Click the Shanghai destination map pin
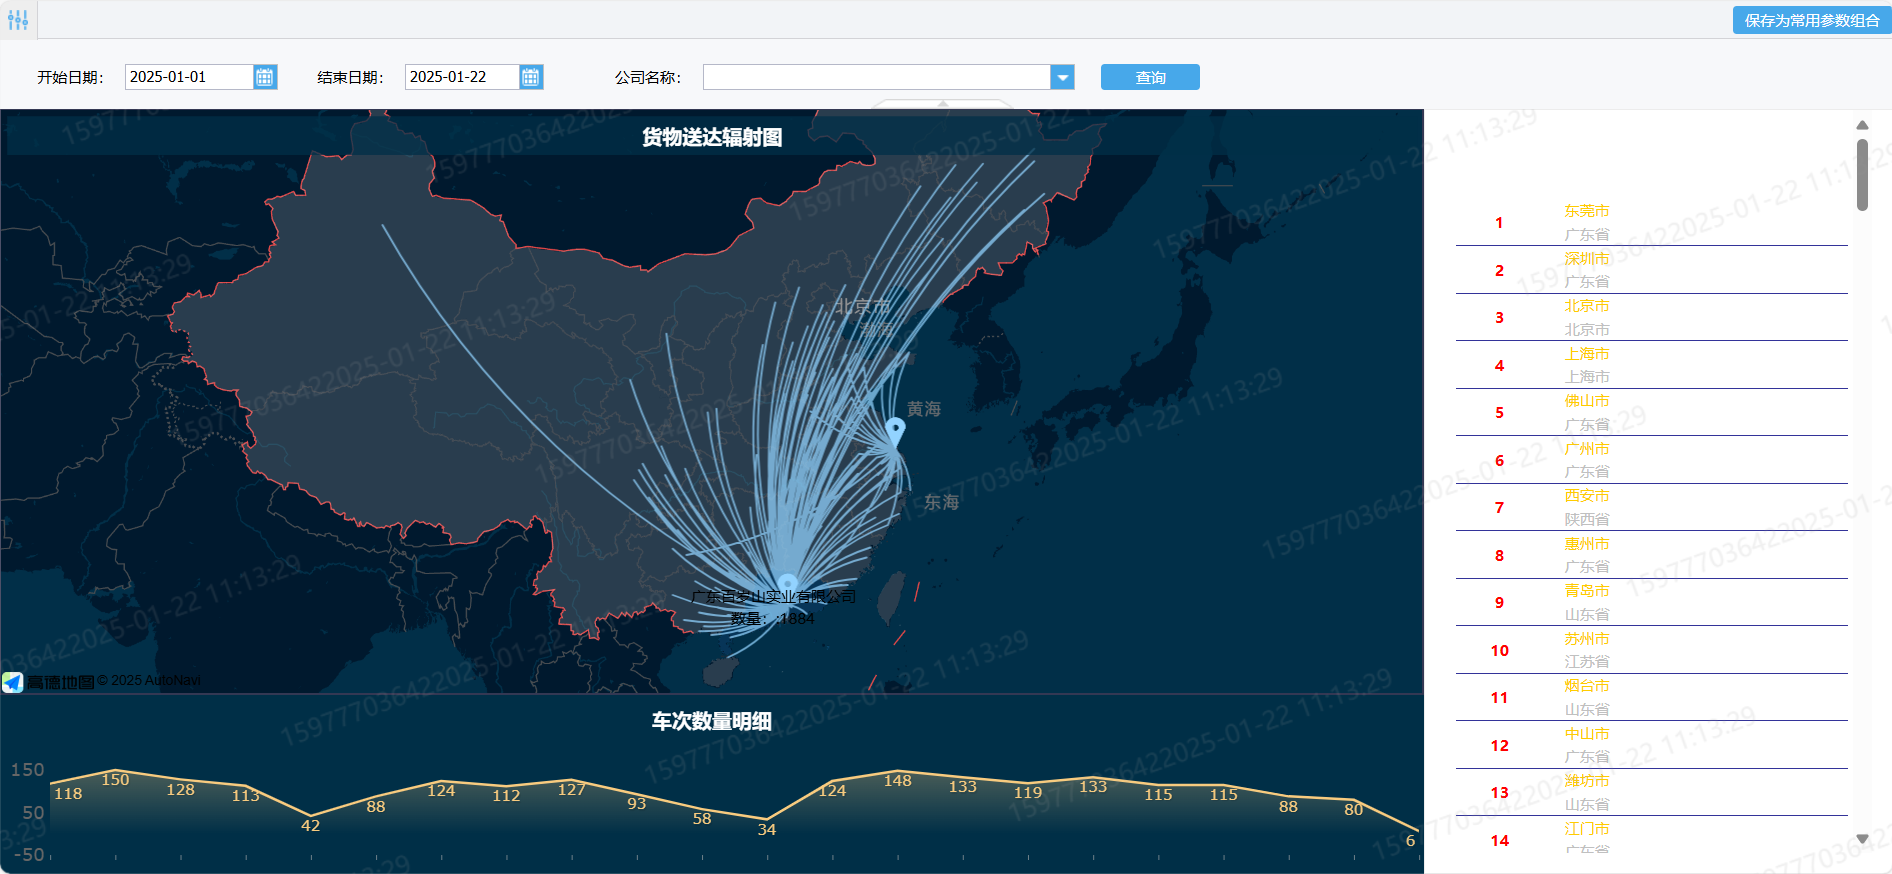 pos(895,431)
